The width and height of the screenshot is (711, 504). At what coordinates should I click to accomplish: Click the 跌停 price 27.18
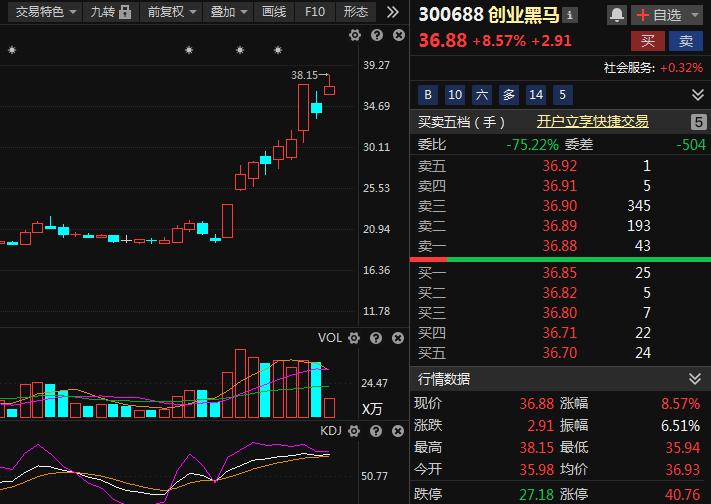536,494
